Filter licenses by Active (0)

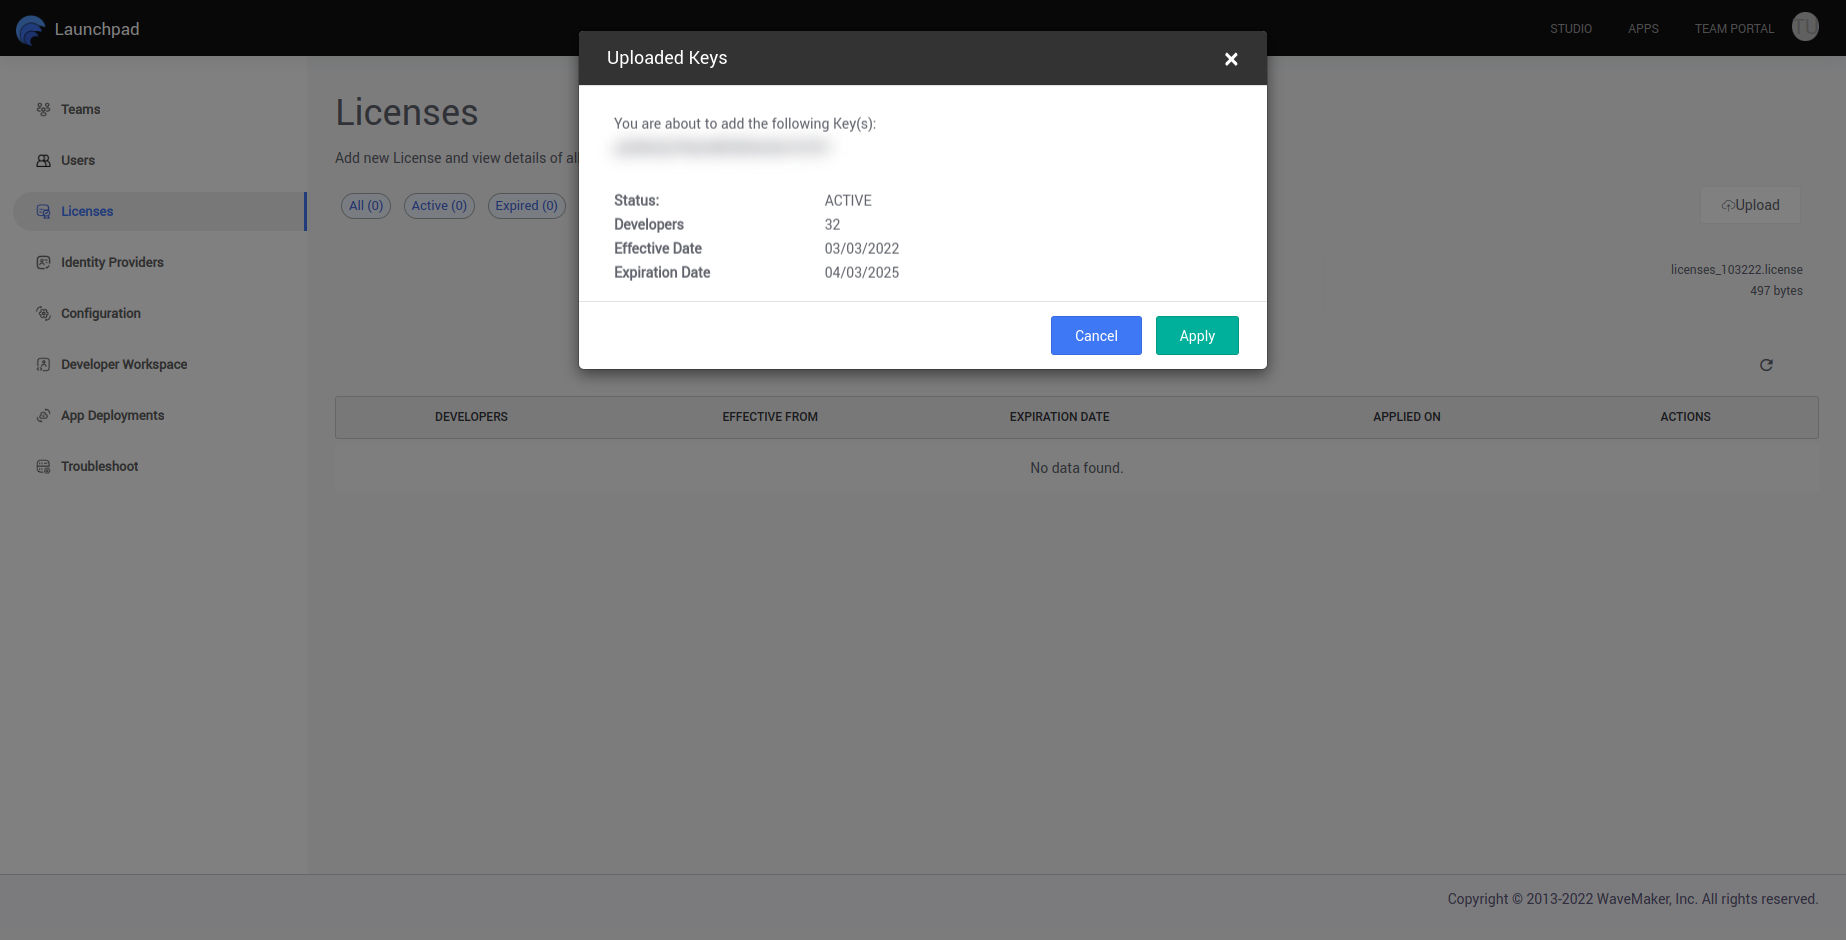(439, 206)
